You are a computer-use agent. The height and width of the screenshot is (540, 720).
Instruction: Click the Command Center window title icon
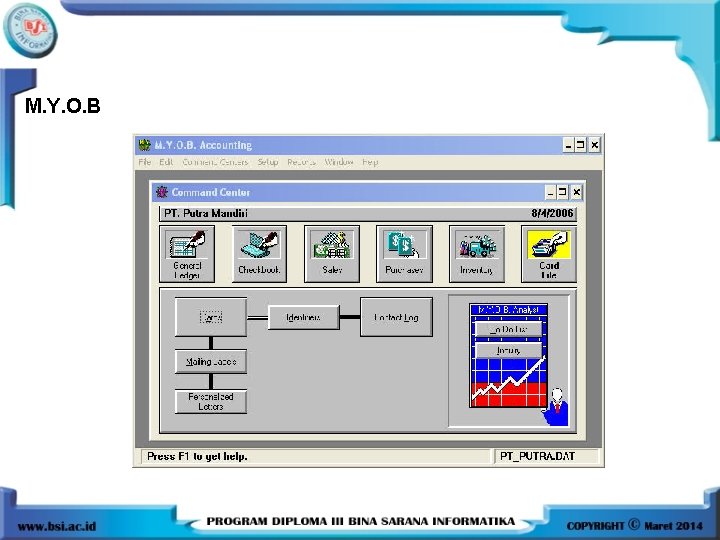click(162, 192)
